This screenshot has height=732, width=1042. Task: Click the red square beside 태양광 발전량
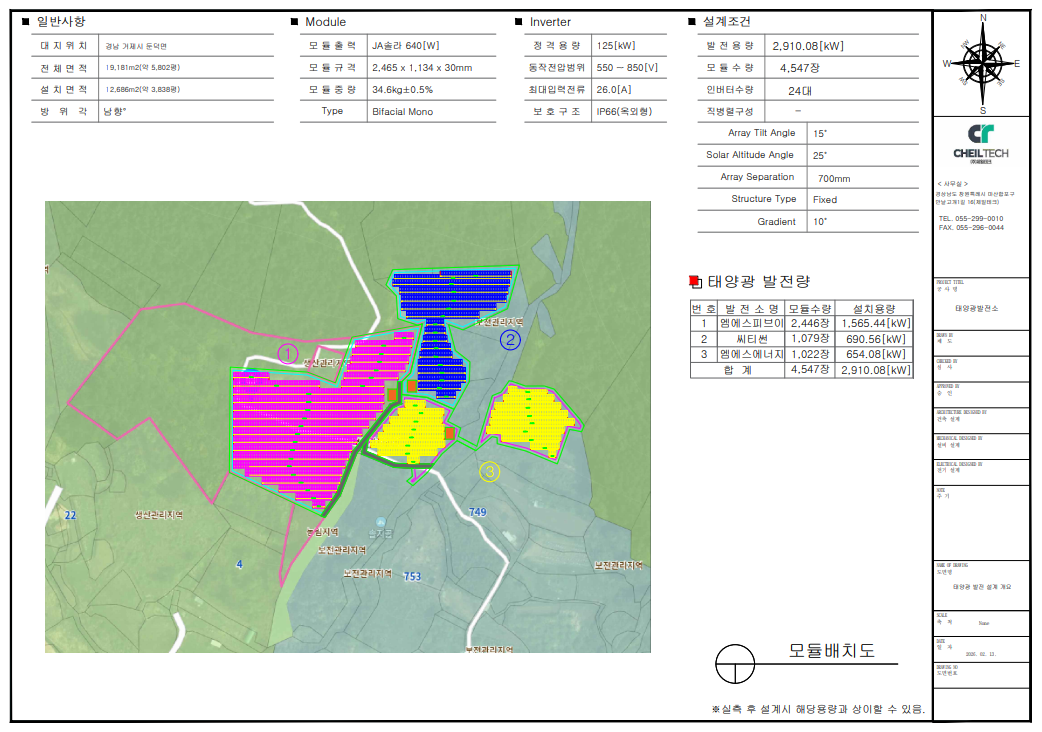point(696,281)
